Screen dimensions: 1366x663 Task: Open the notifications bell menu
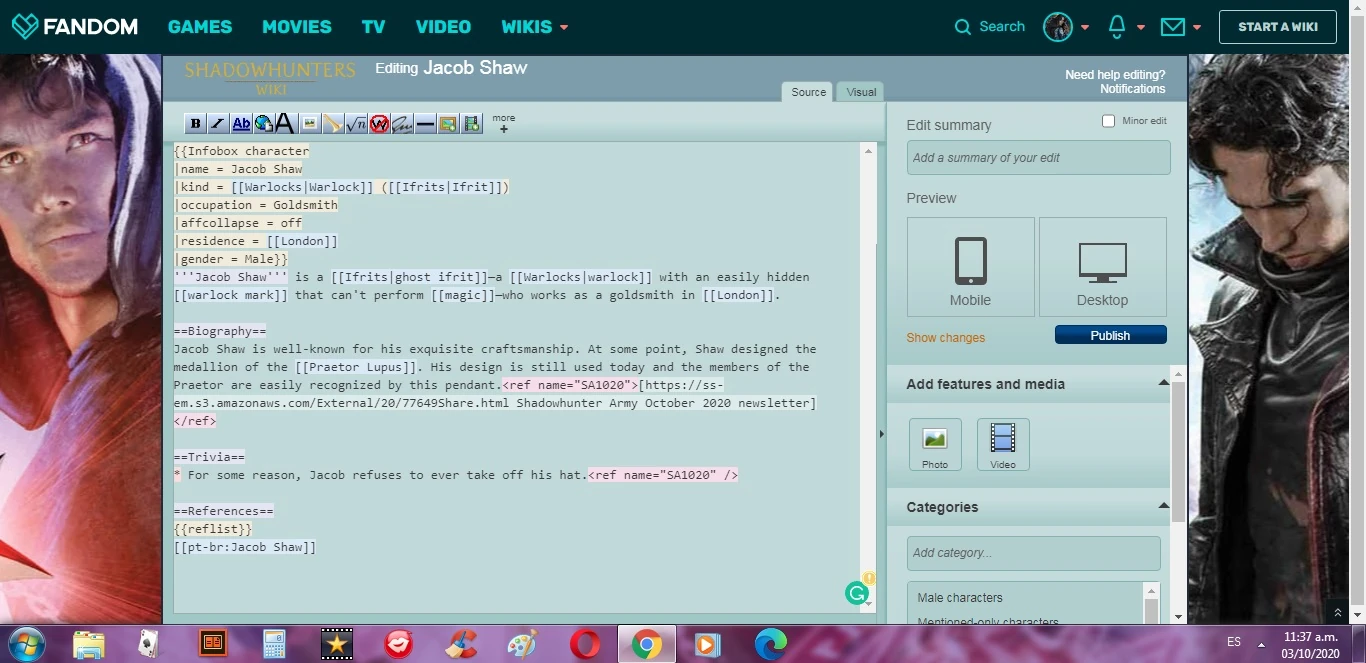[1118, 27]
